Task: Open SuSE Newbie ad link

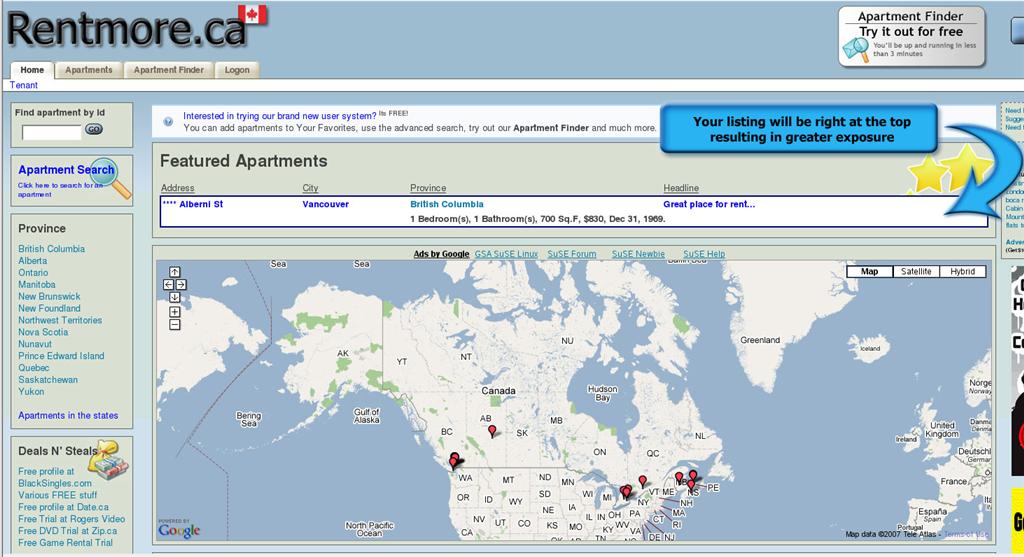Action: tap(638, 254)
